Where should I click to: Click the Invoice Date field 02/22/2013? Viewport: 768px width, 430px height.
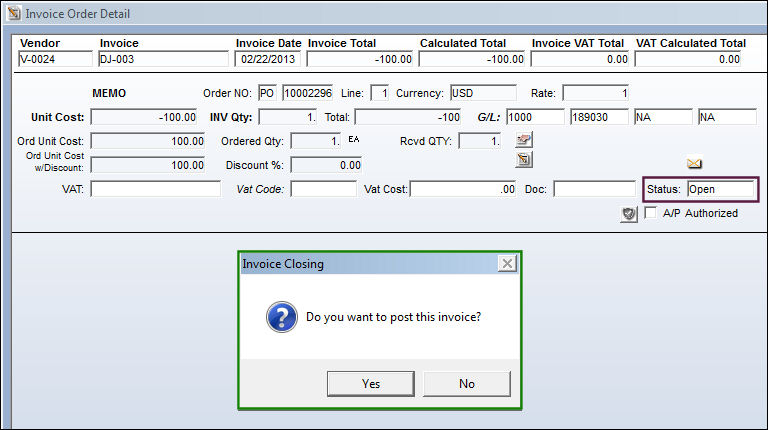tap(267, 59)
